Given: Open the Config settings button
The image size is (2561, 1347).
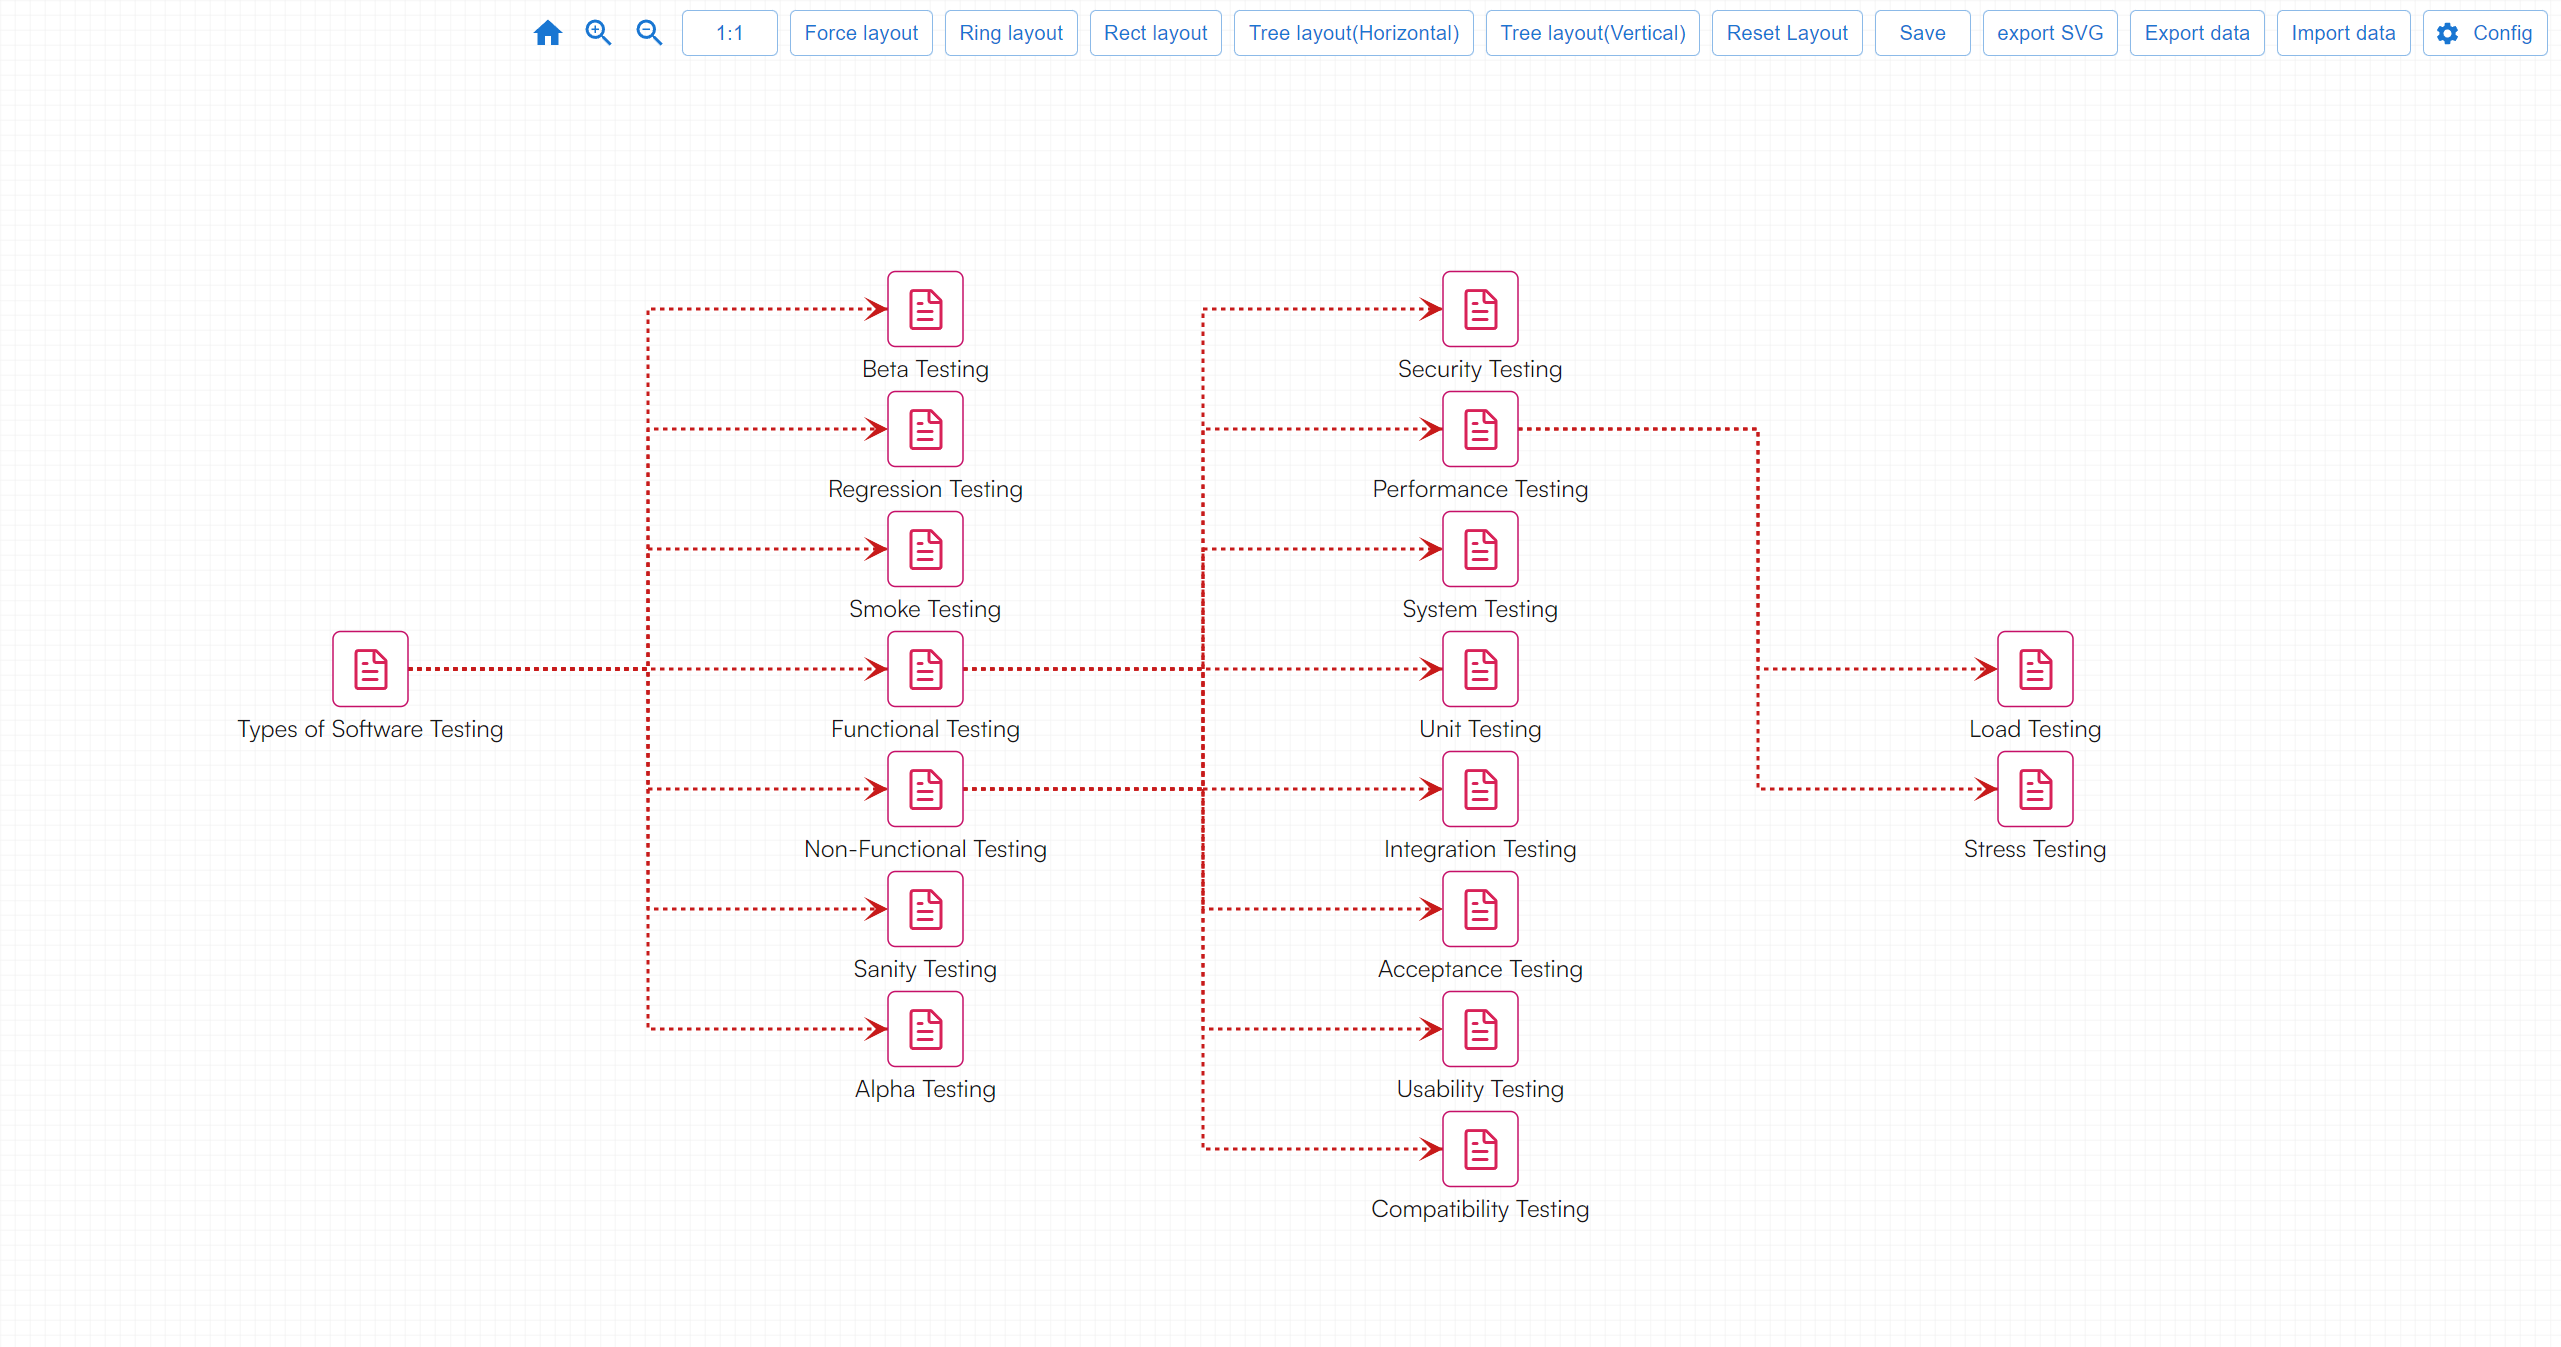Looking at the screenshot, I should click(x=2485, y=33).
